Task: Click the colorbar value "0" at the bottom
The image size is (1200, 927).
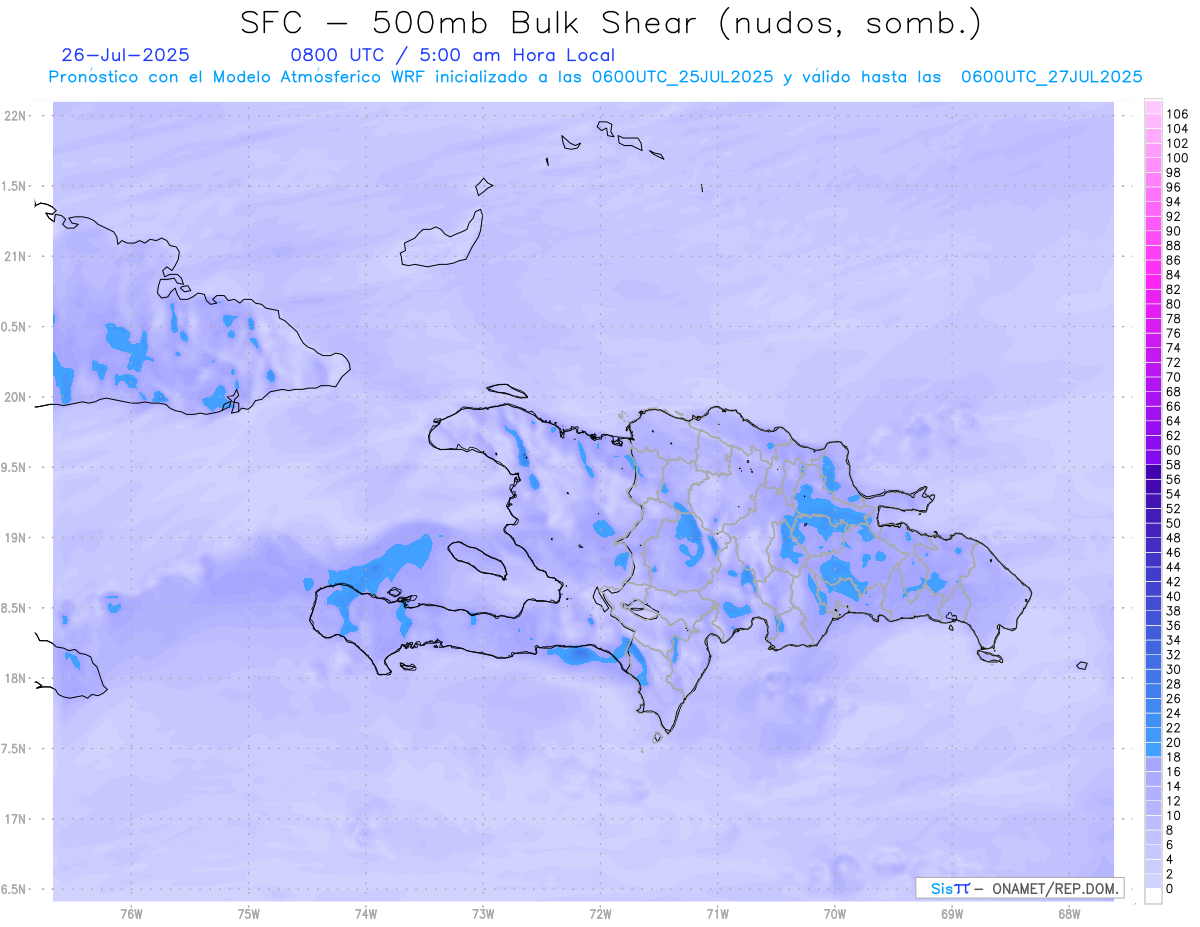Action: 1170,889
